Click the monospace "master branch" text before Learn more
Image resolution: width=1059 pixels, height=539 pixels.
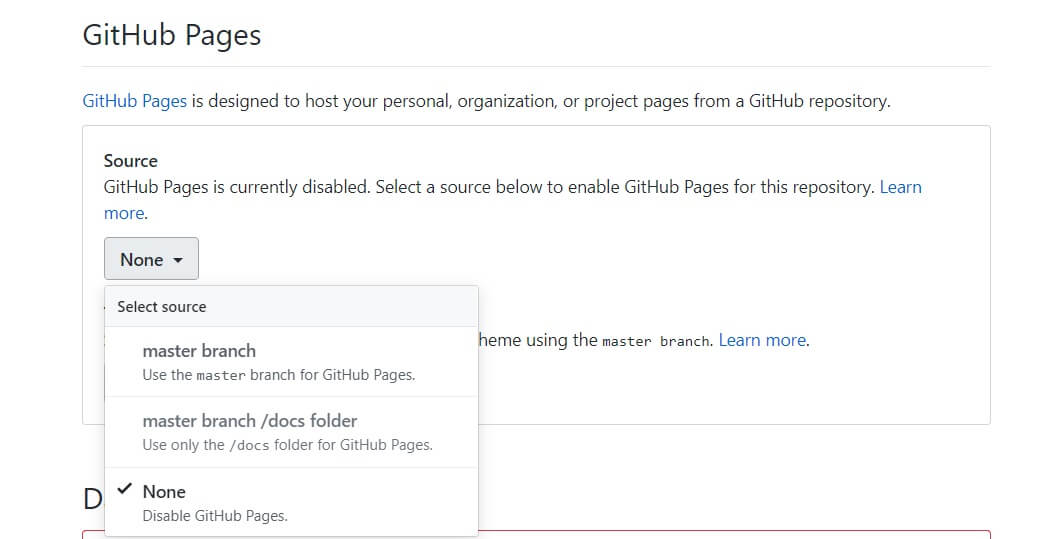(655, 341)
